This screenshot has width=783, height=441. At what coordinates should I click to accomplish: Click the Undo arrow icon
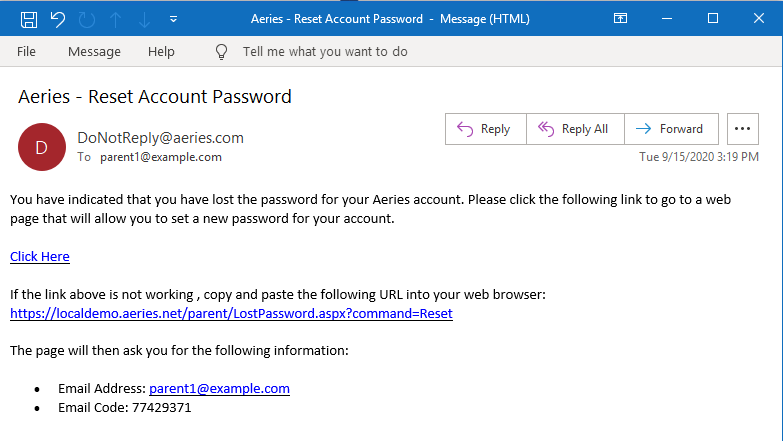pyautogui.click(x=57, y=19)
